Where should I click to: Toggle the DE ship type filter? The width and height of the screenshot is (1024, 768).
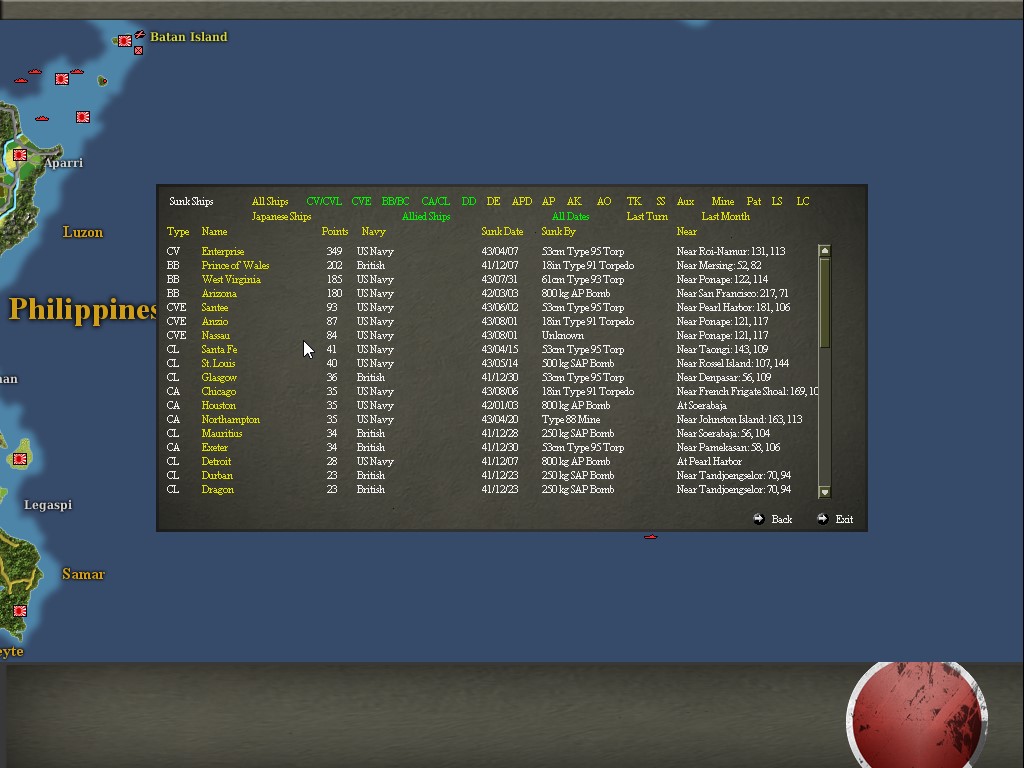point(493,202)
